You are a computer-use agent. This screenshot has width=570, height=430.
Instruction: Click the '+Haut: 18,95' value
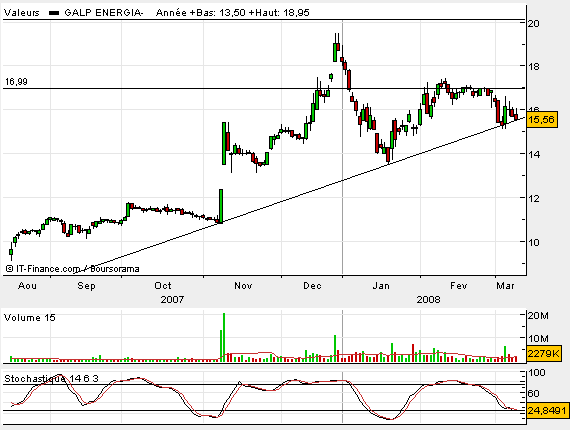coord(279,13)
